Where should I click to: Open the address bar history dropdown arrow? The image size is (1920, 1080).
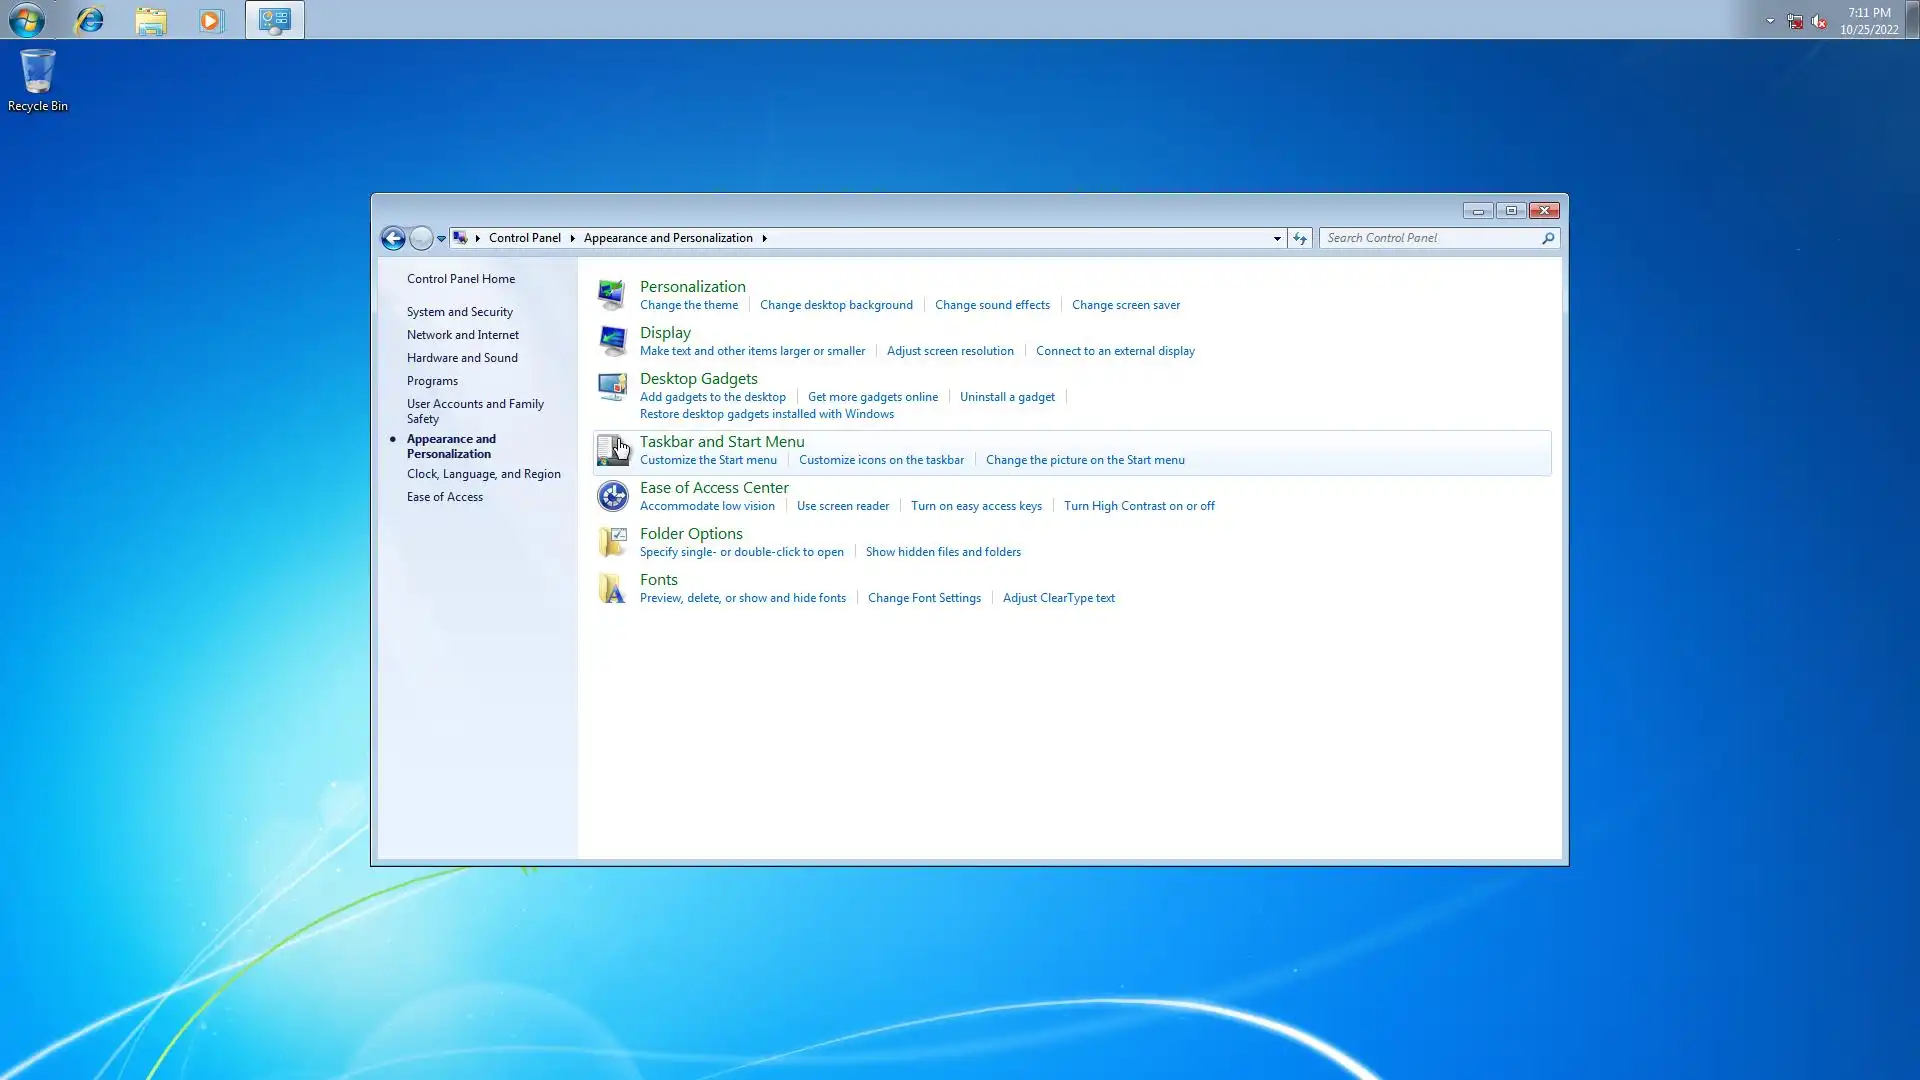click(x=1277, y=238)
